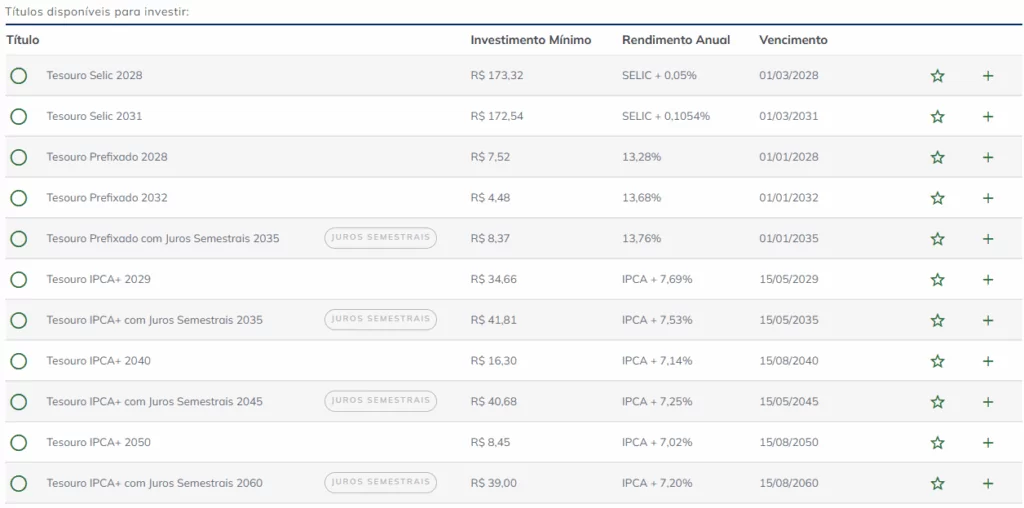Mark Tesouro Prefixado 2032 as favorite
This screenshot has width=1024, height=508.
tap(937, 198)
